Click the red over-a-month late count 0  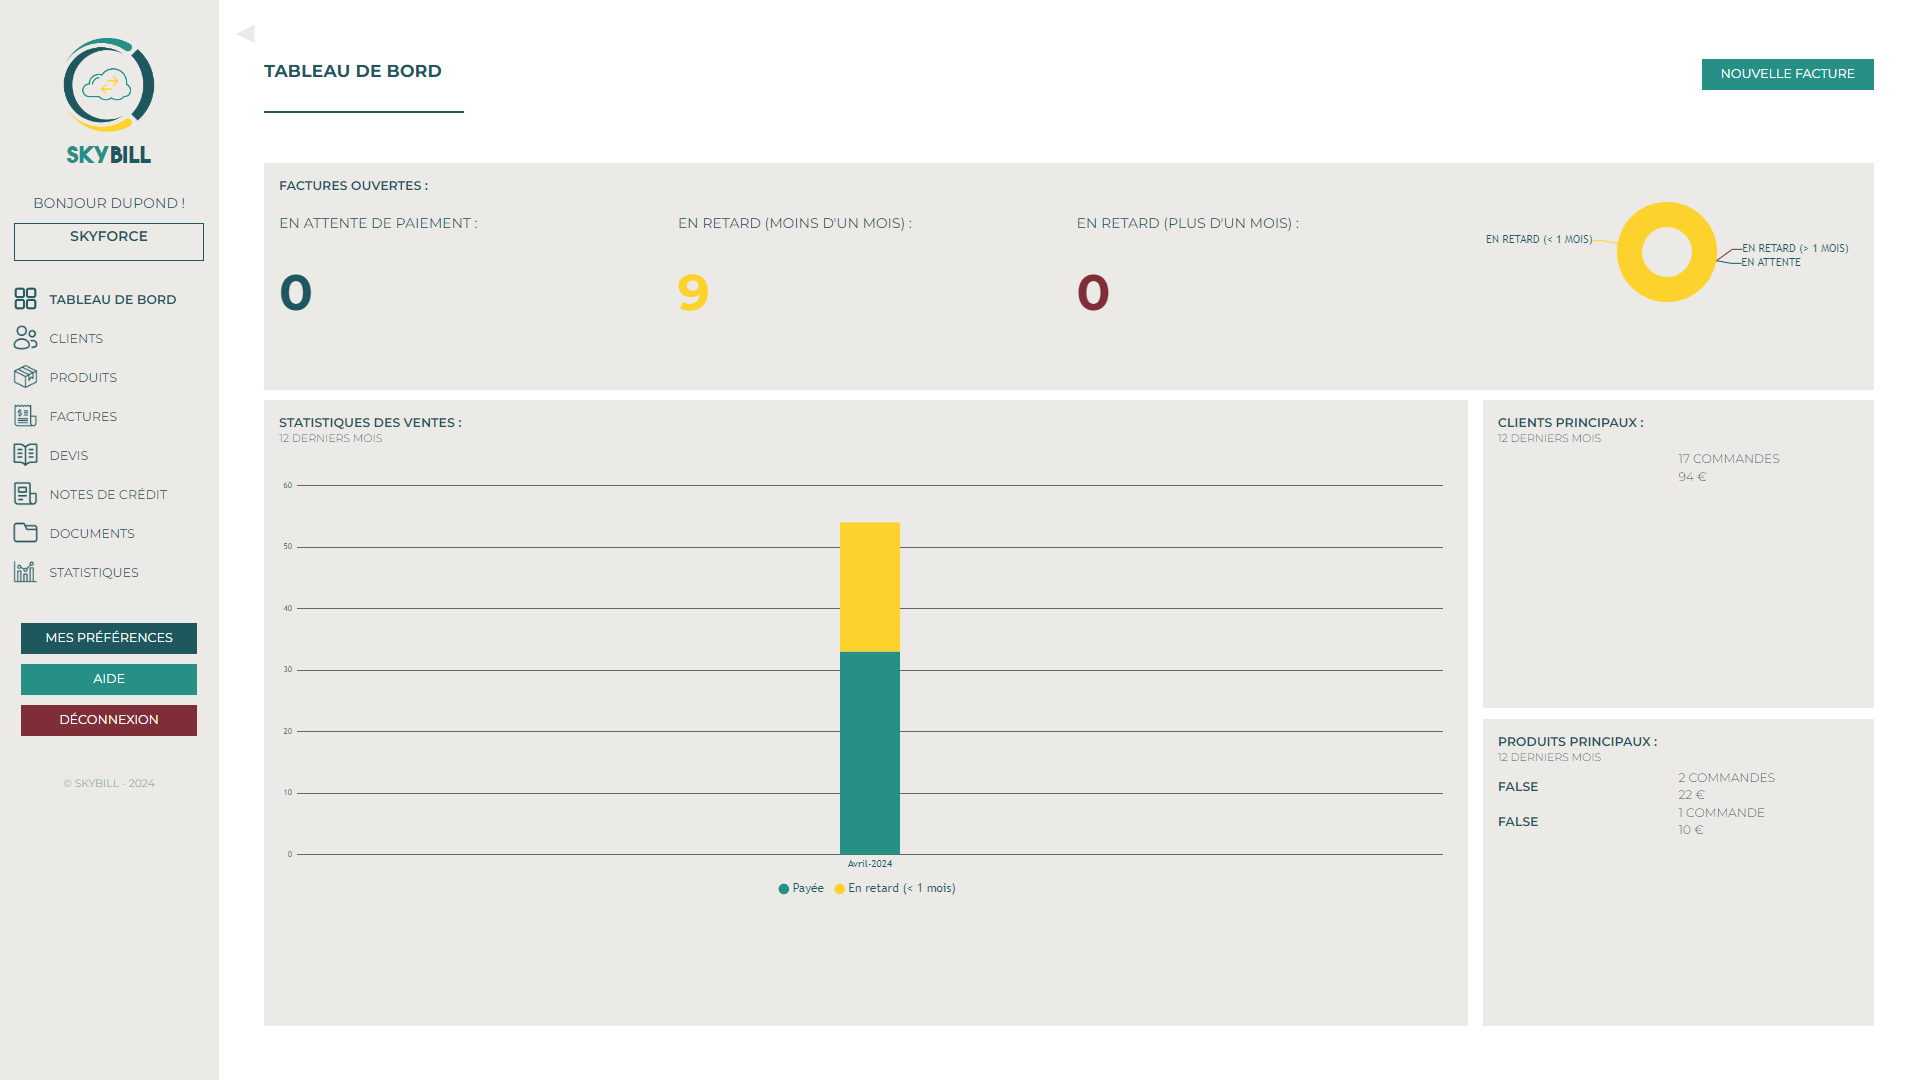[1093, 293]
